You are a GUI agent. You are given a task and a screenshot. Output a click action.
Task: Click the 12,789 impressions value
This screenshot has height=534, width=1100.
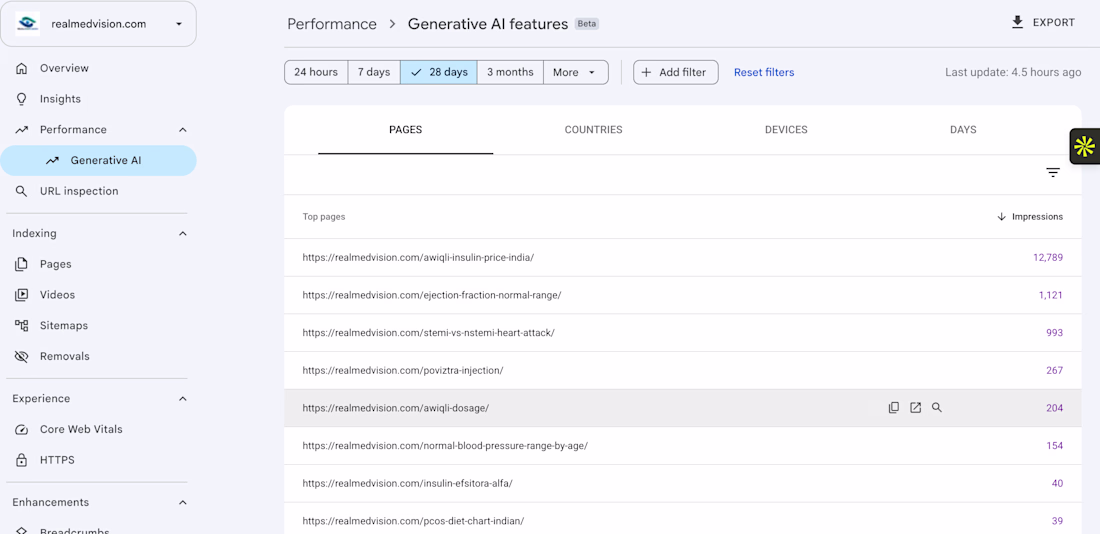(1047, 258)
